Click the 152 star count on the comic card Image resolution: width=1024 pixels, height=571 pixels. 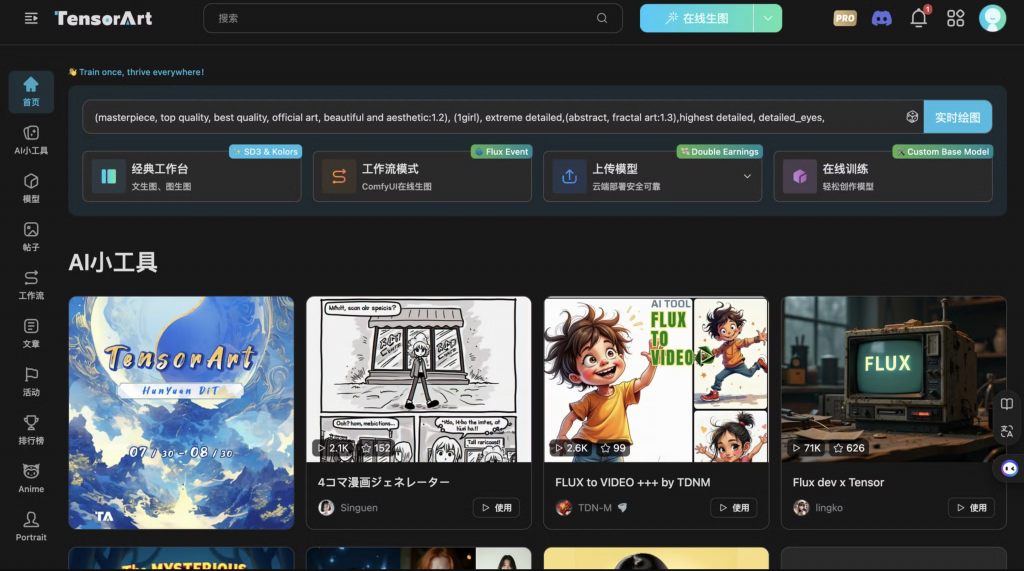[376, 448]
